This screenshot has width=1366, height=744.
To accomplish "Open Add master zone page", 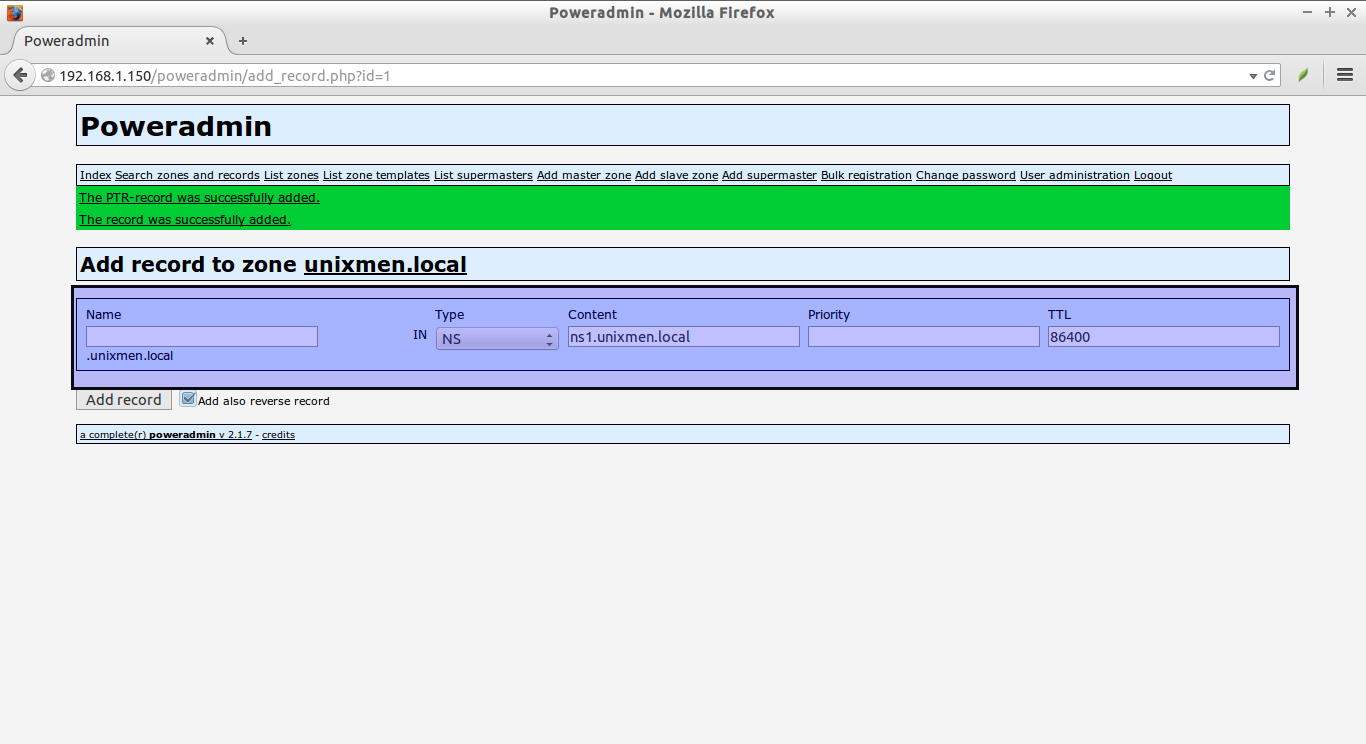I will click(x=584, y=175).
